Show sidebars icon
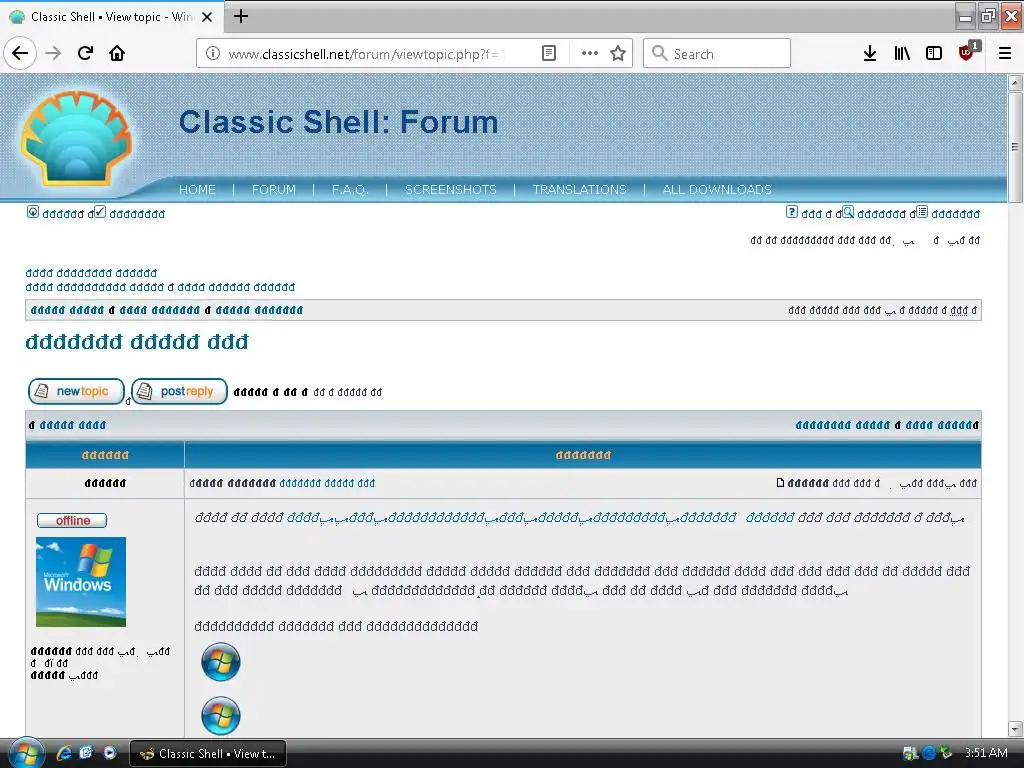 point(934,54)
